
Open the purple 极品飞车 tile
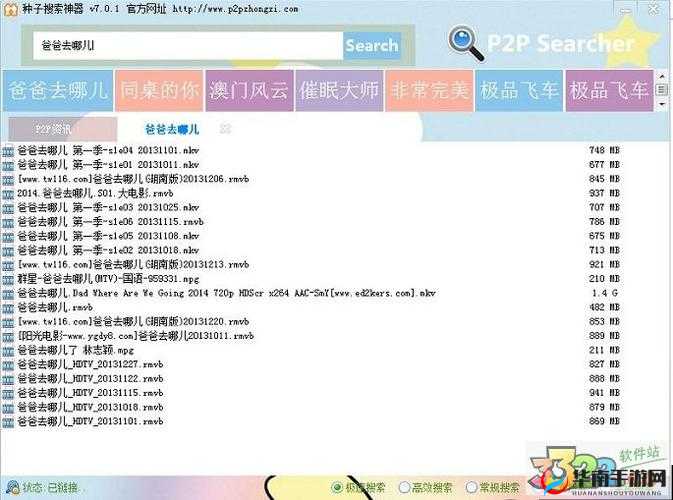pos(609,91)
